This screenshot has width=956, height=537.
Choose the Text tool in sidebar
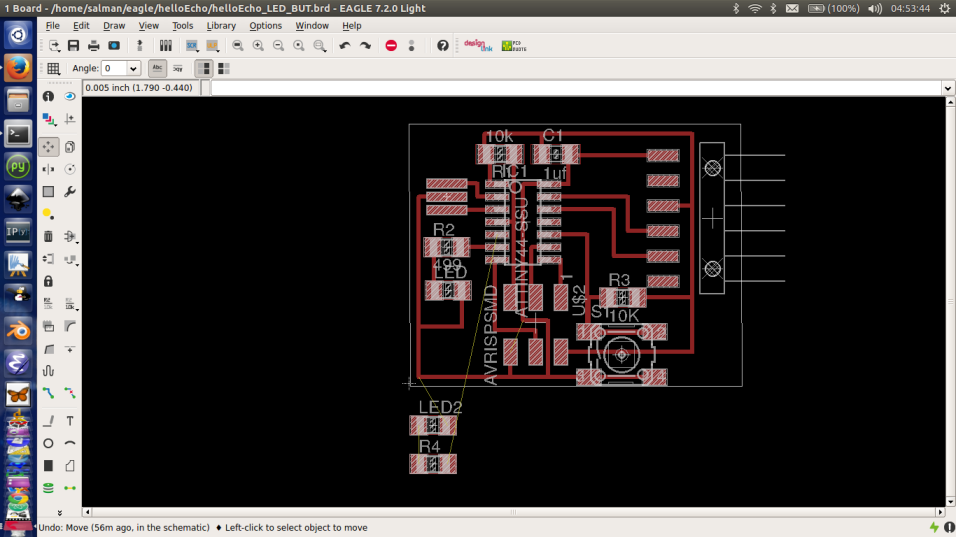(x=70, y=421)
